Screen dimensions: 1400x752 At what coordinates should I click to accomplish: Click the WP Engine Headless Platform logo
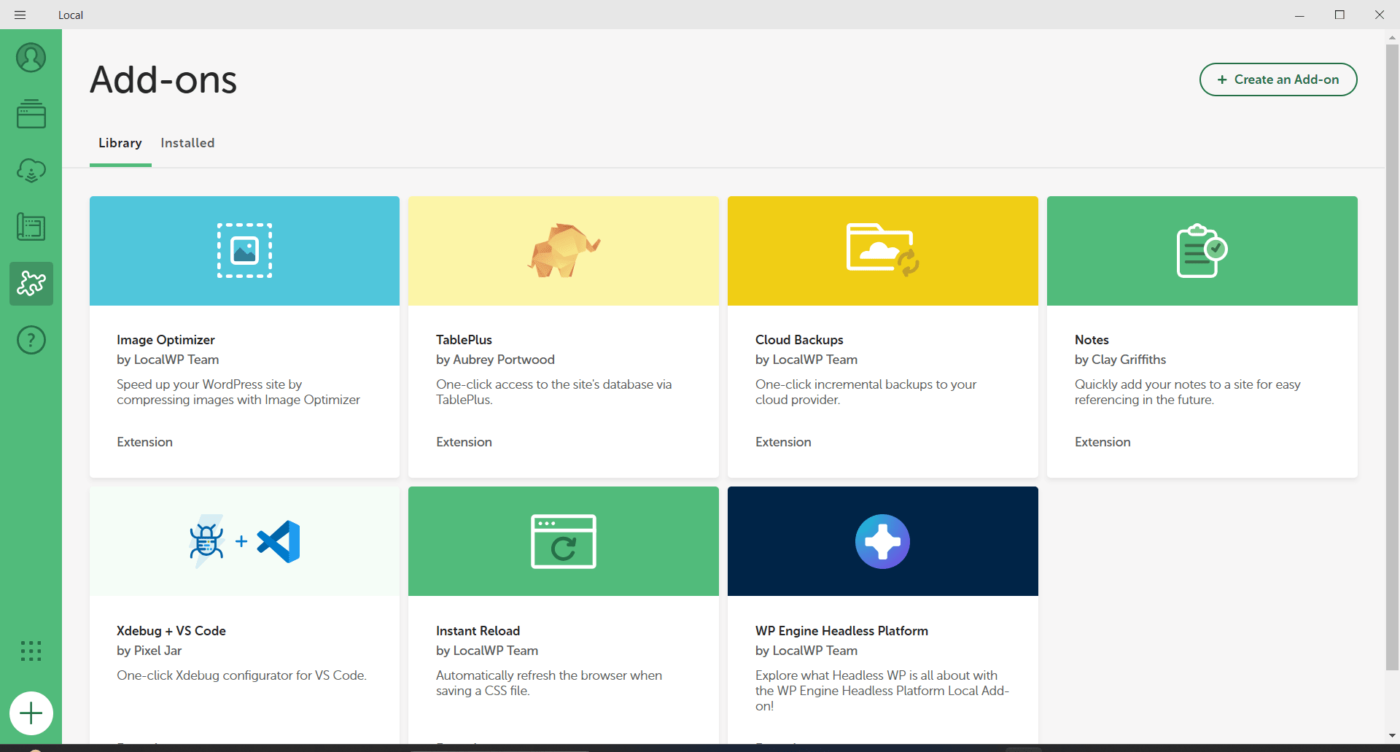[883, 542]
